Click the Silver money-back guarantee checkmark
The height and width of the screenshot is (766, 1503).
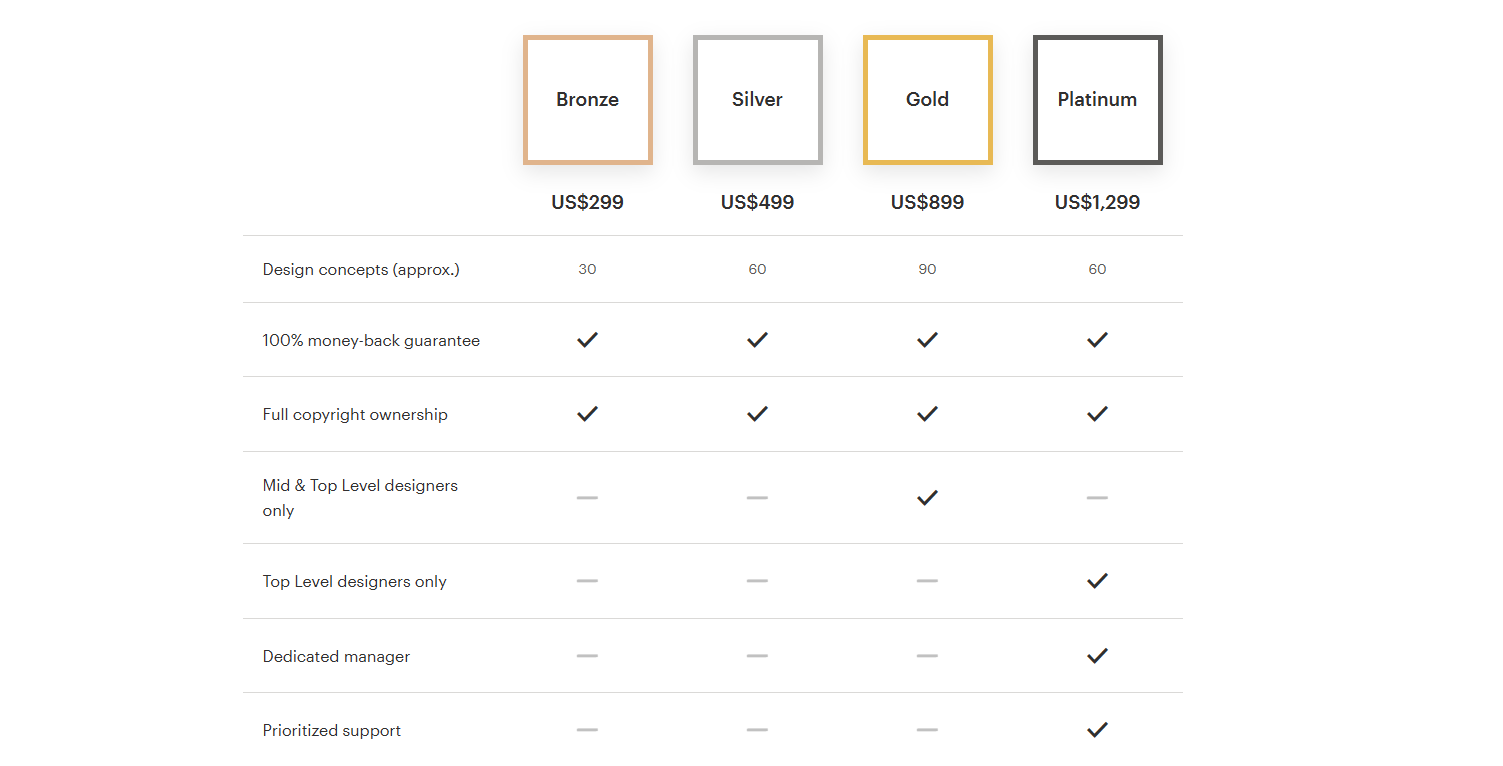pos(757,340)
